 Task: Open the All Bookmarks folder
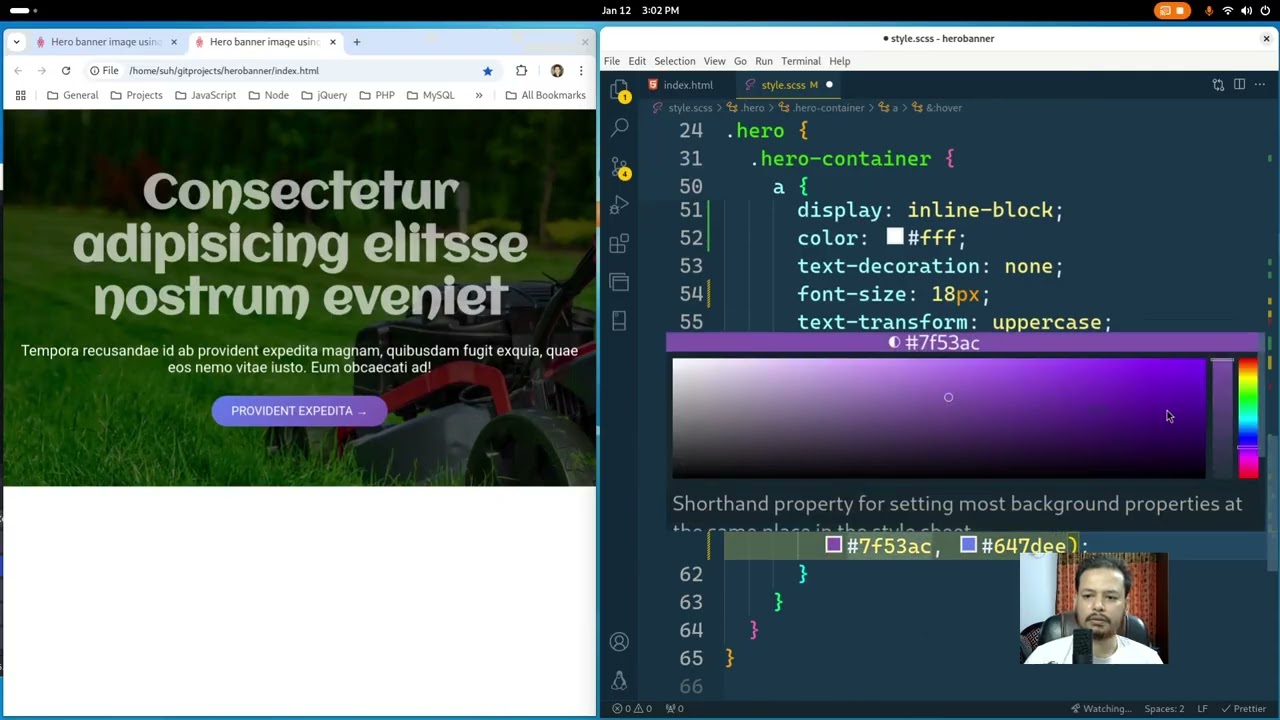pos(546,95)
